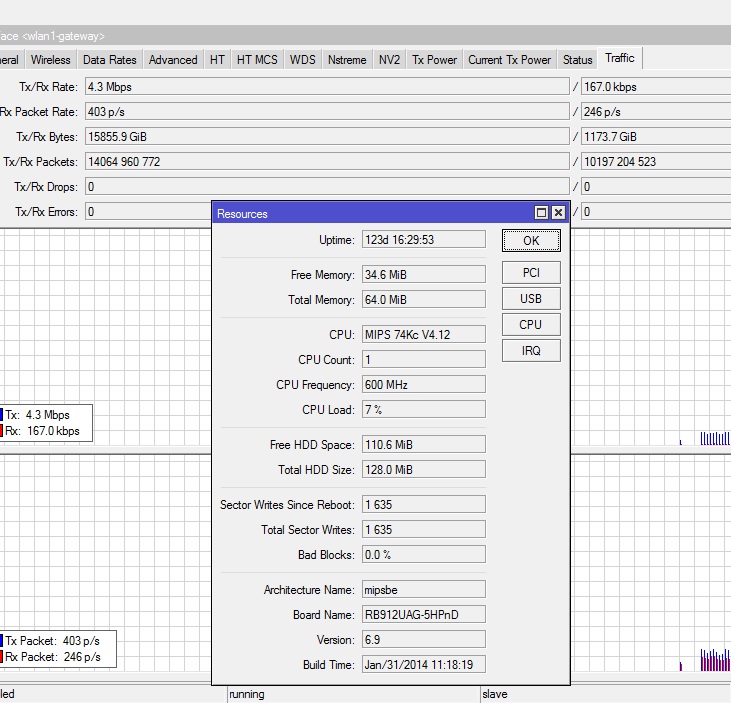Select the CPU Load field

(423, 410)
